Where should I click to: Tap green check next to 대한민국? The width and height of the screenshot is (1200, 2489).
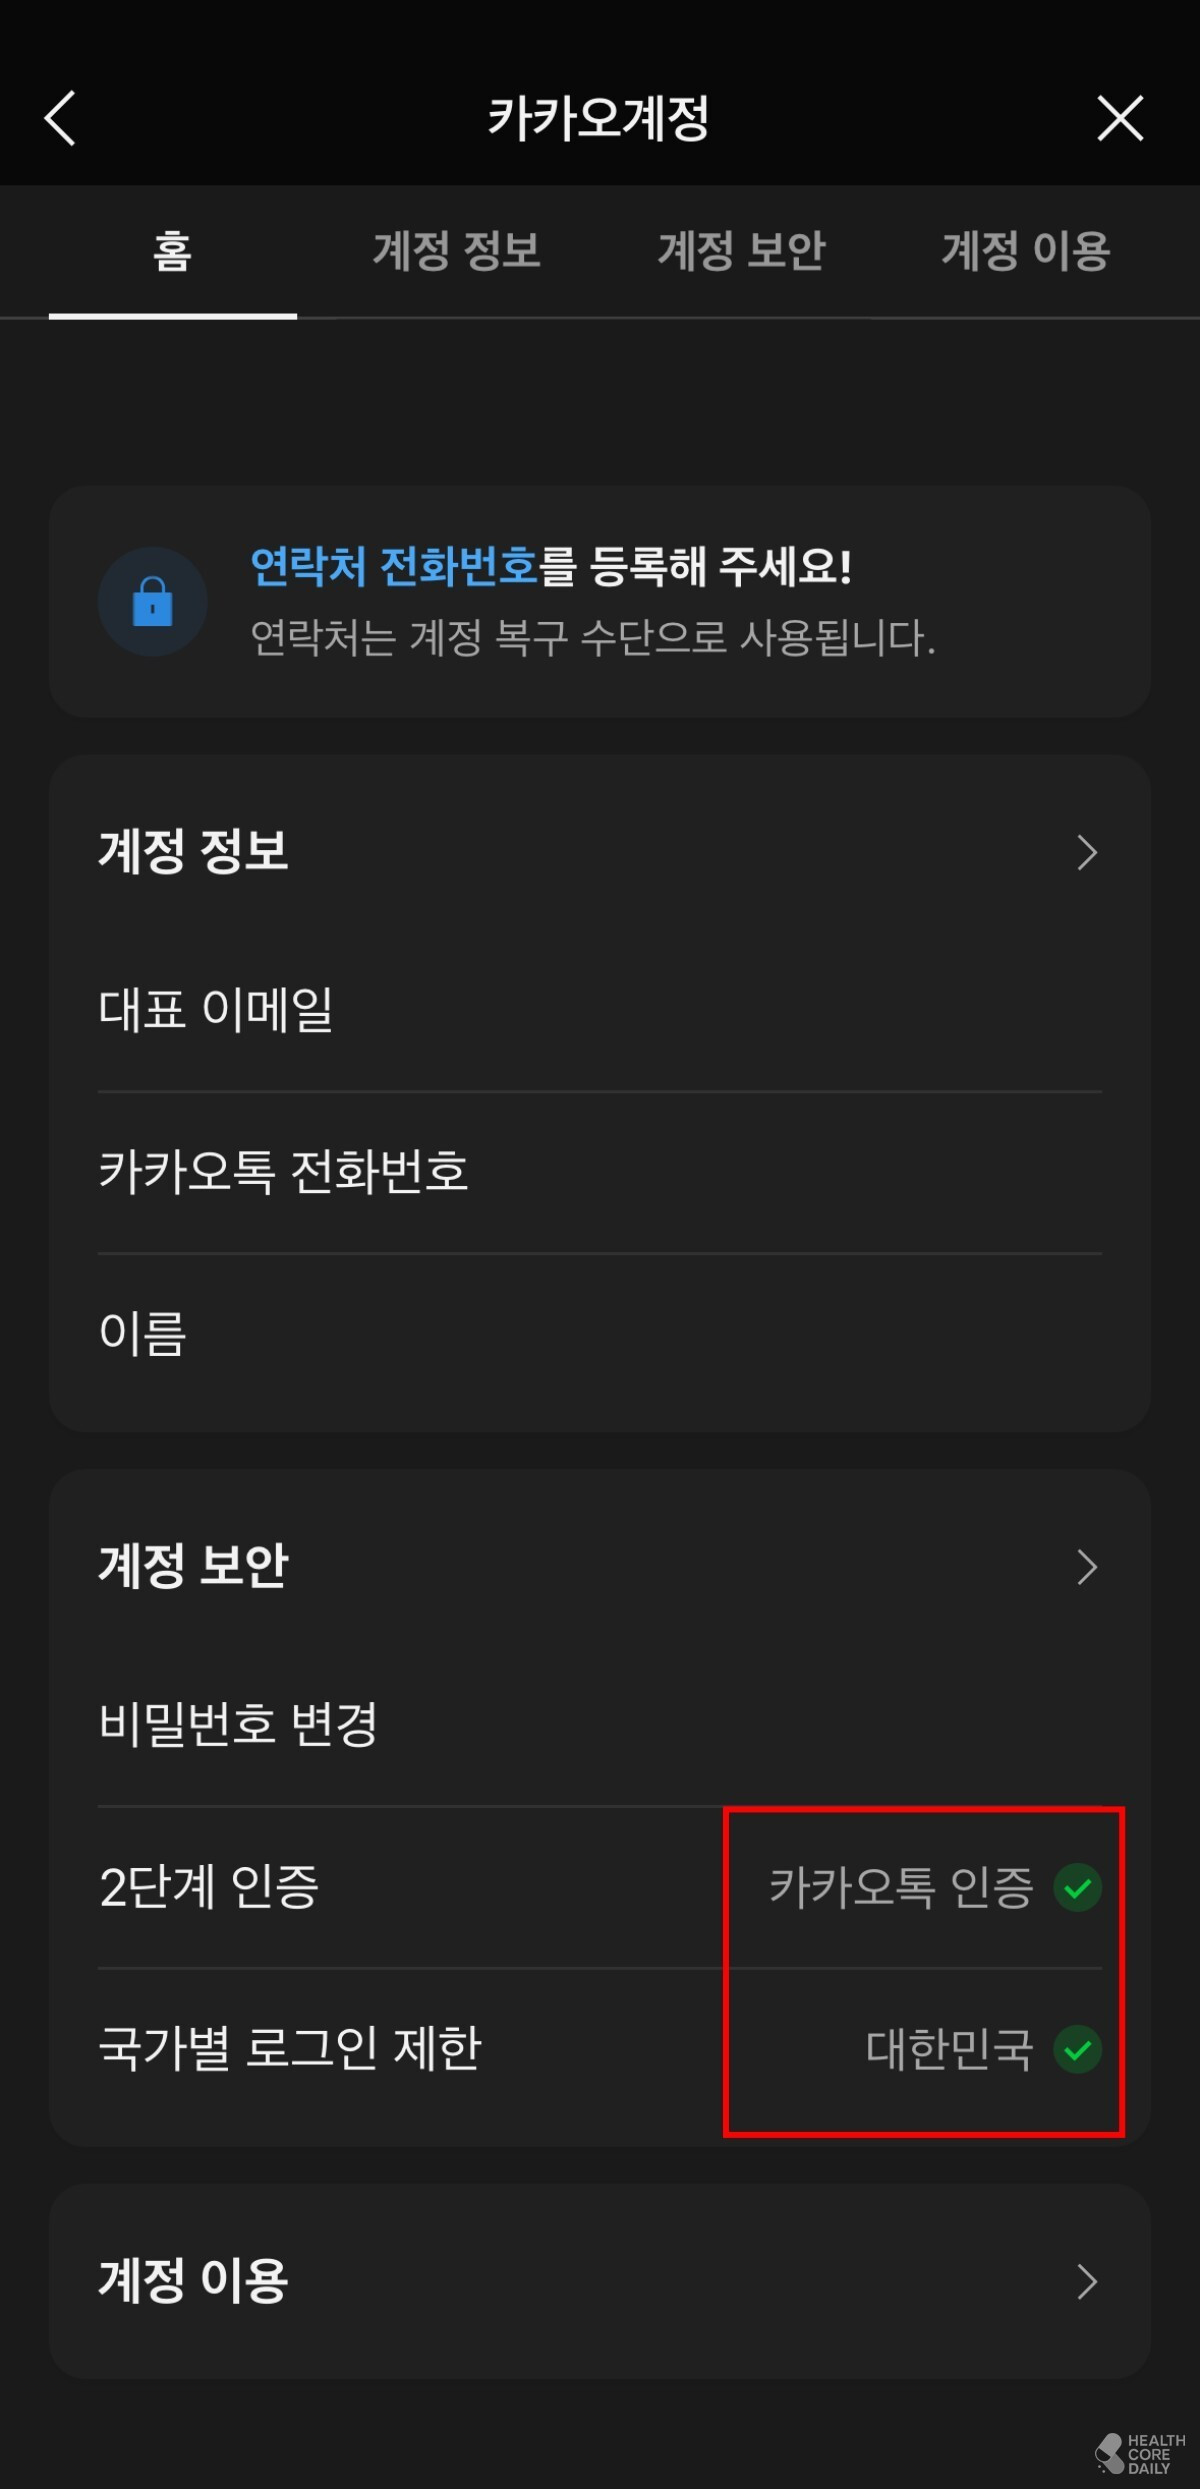coord(1078,2050)
